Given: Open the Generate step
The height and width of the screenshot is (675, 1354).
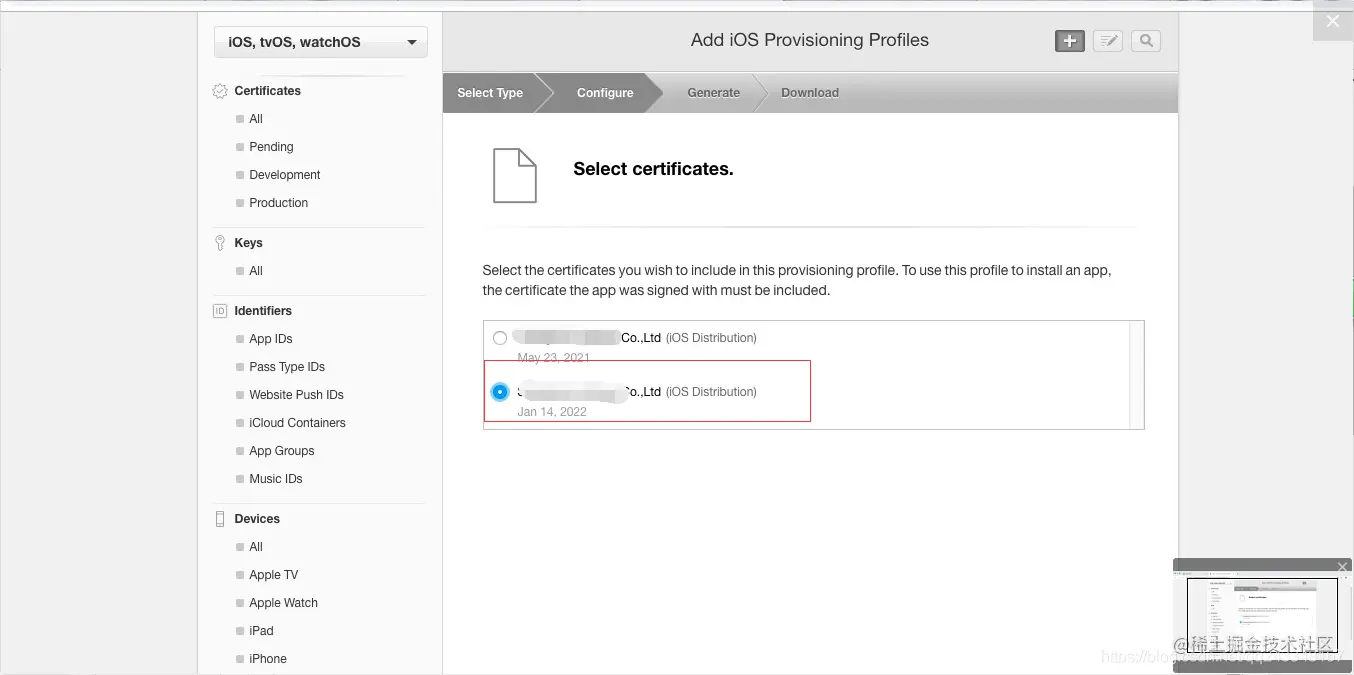Looking at the screenshot, I should click(x=713, y=93).
